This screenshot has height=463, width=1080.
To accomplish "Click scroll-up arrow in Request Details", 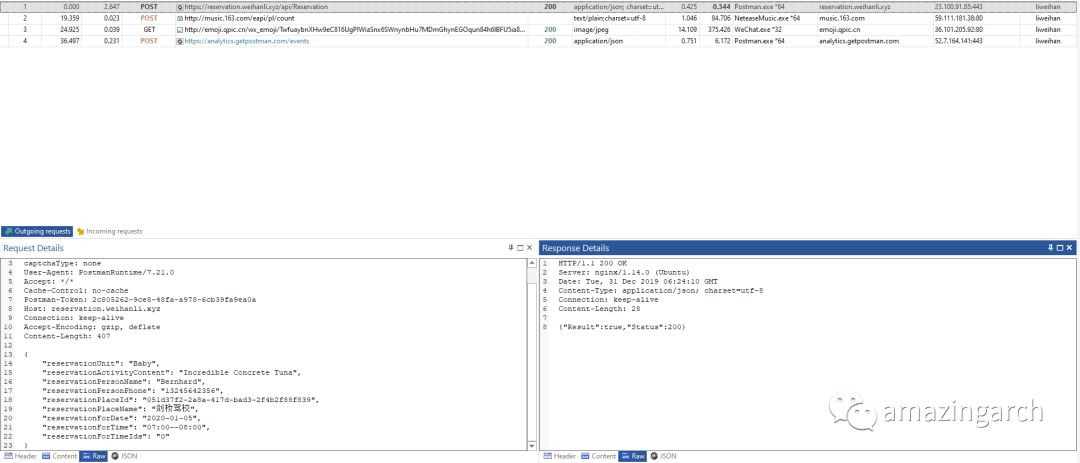I will (x=532, y=263).
